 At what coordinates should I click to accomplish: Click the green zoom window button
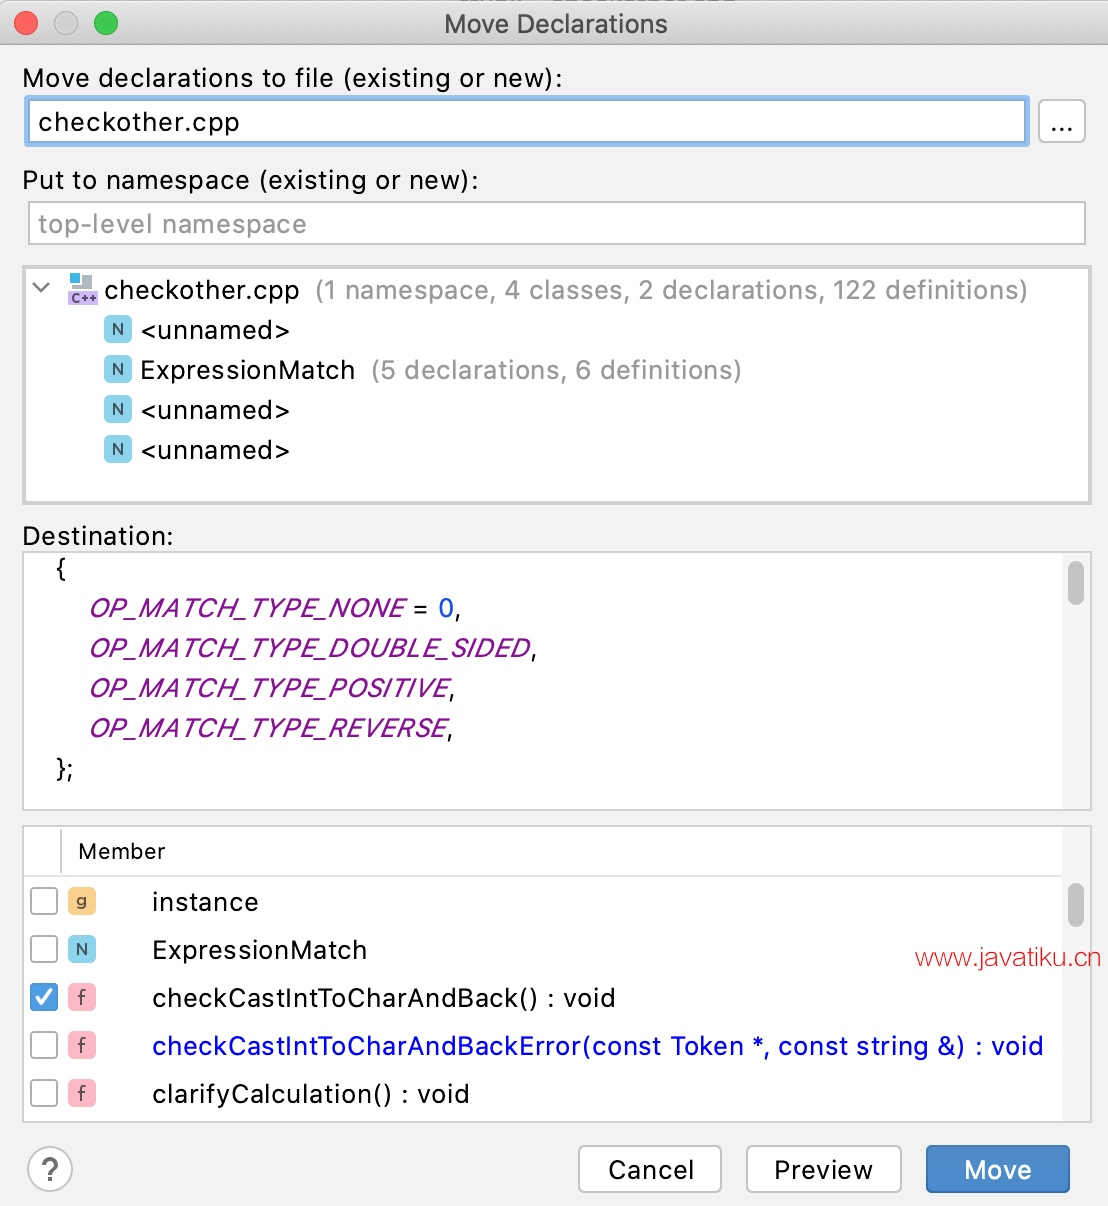coord(106,23)
